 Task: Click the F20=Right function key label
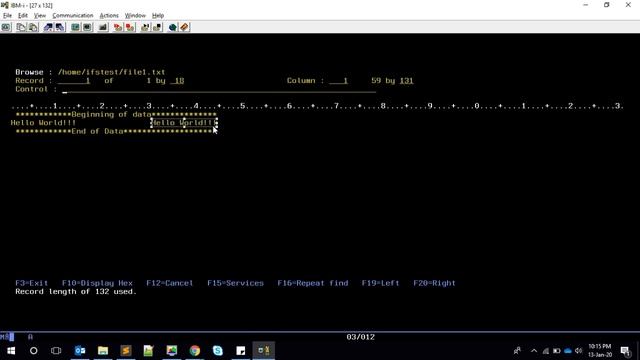pos(434,283)
